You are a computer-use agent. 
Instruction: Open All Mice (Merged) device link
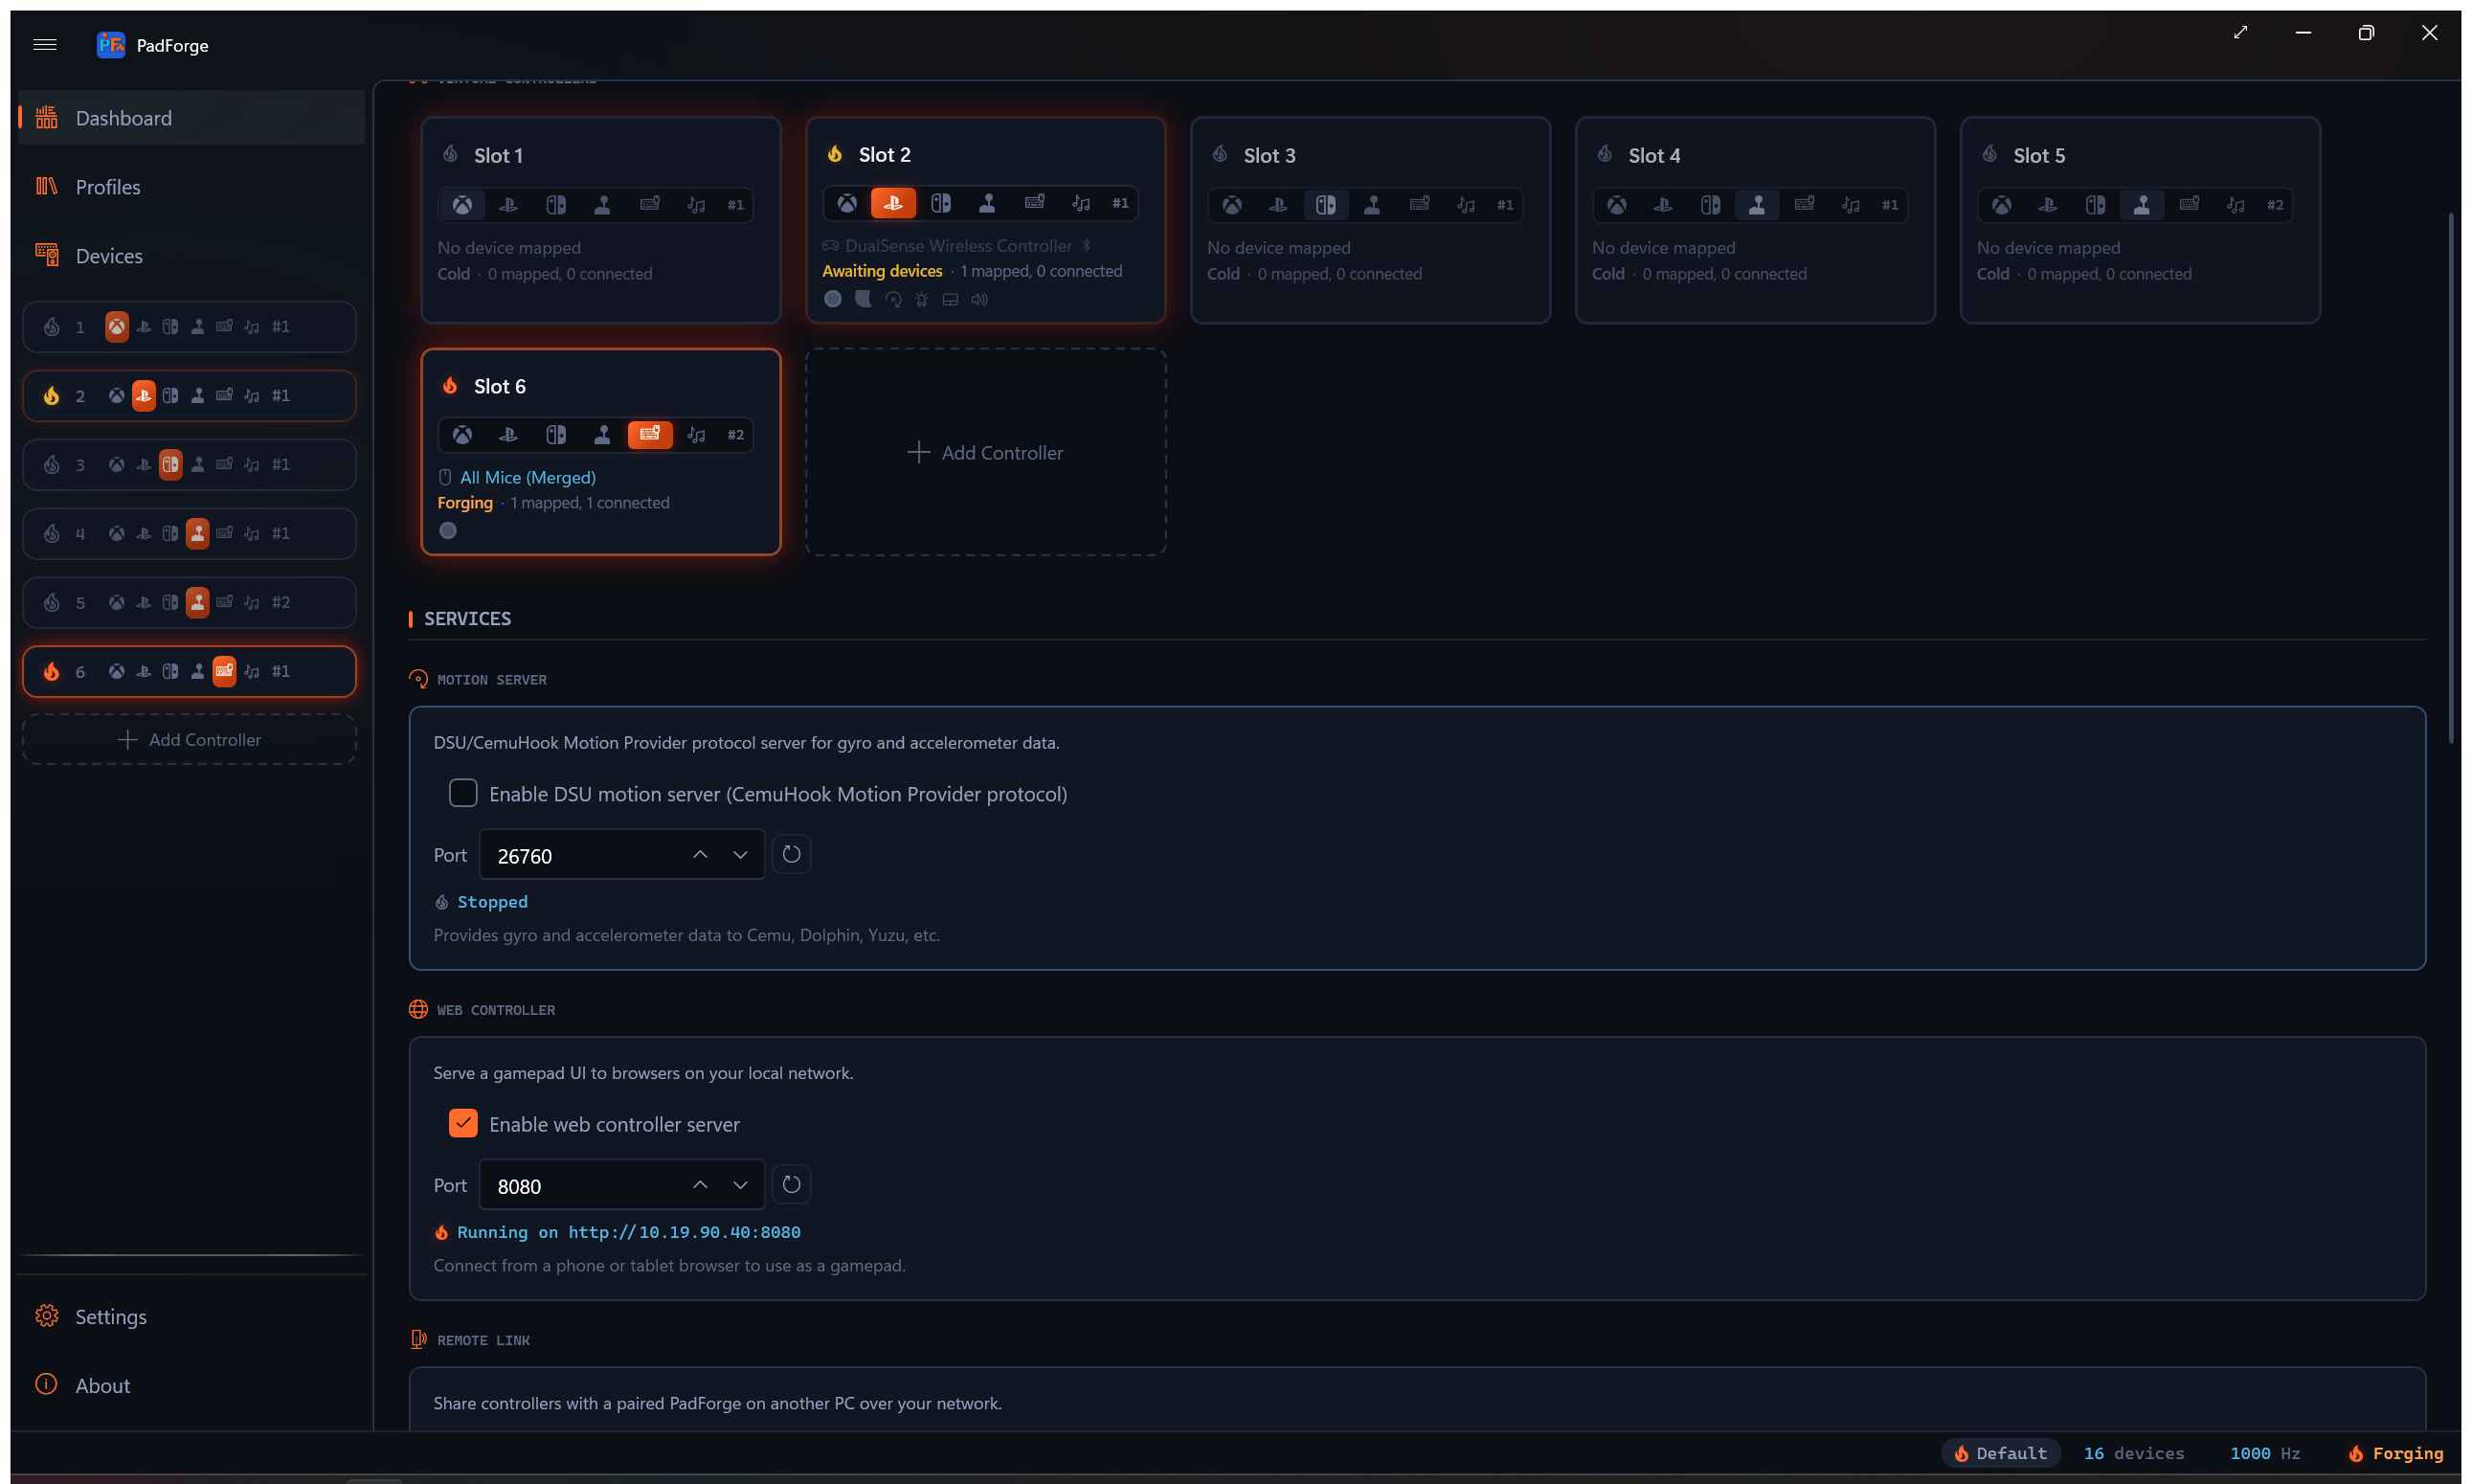pos(528,477)
